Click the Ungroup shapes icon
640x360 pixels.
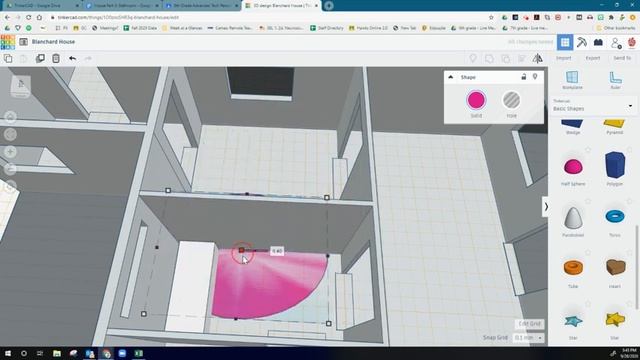[x=506, y=58]
